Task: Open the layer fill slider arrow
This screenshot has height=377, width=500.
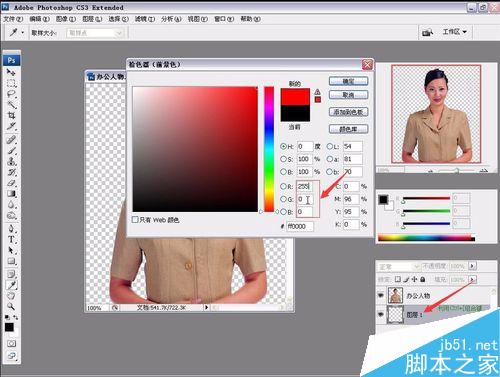Action: (472, 279)
